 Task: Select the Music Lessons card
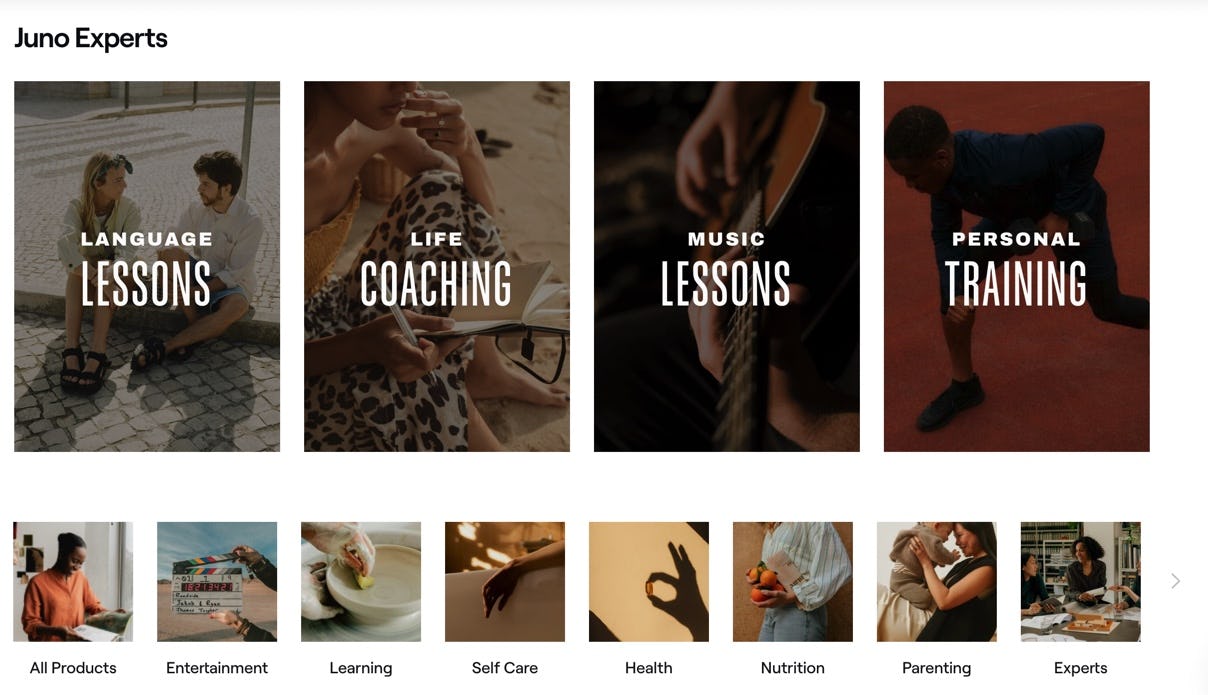(727, 266)
